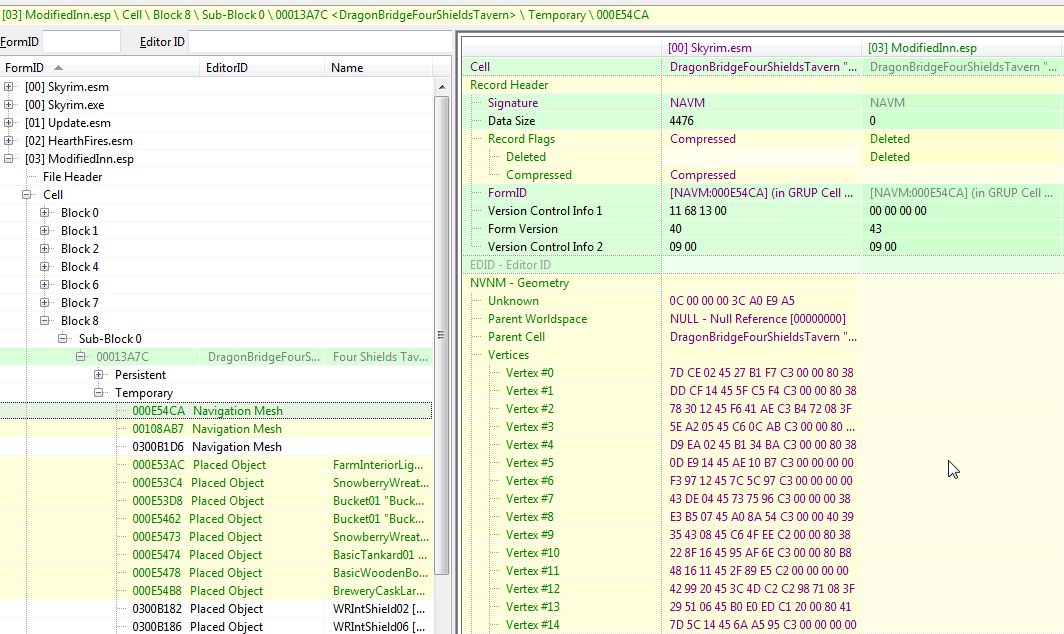Select 000E53AC Placed Object row
This screenshot has width=1064, height=634.
216,465
